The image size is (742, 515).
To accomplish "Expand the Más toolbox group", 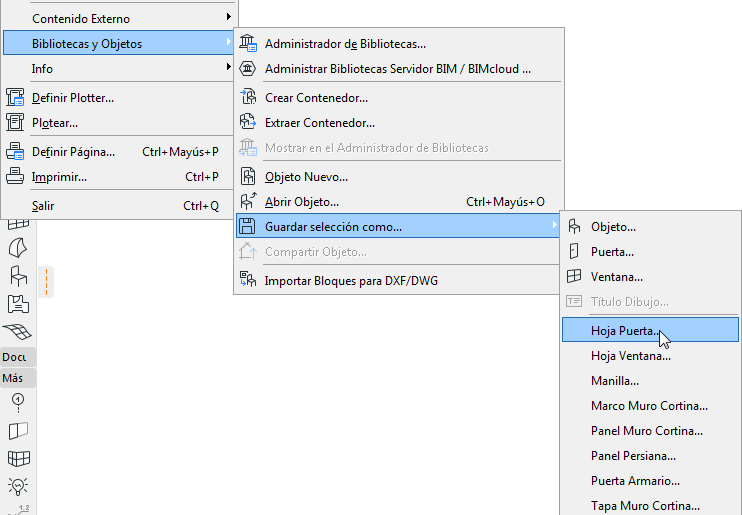I will click(x=18, y=378).
